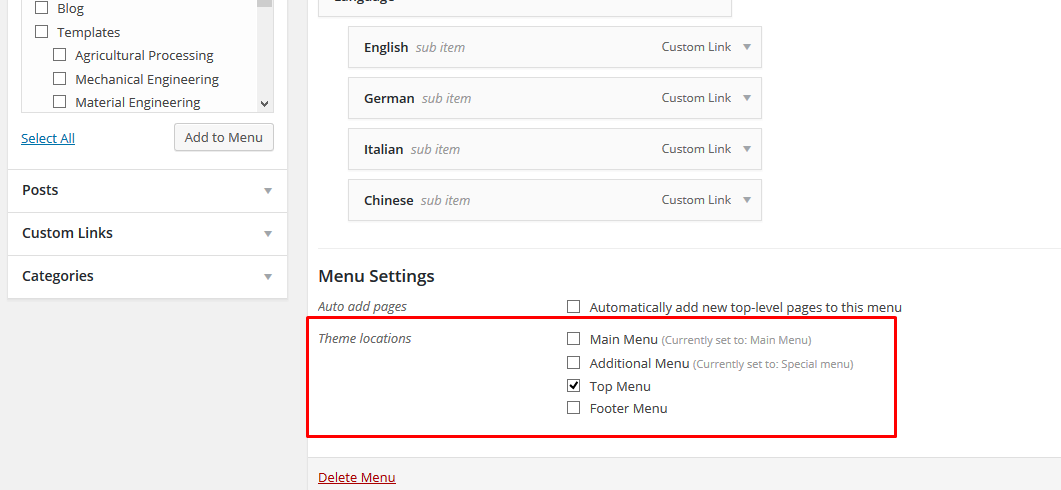
Task: Expand the Chinese menu item arrow
Action: point(746,200)
